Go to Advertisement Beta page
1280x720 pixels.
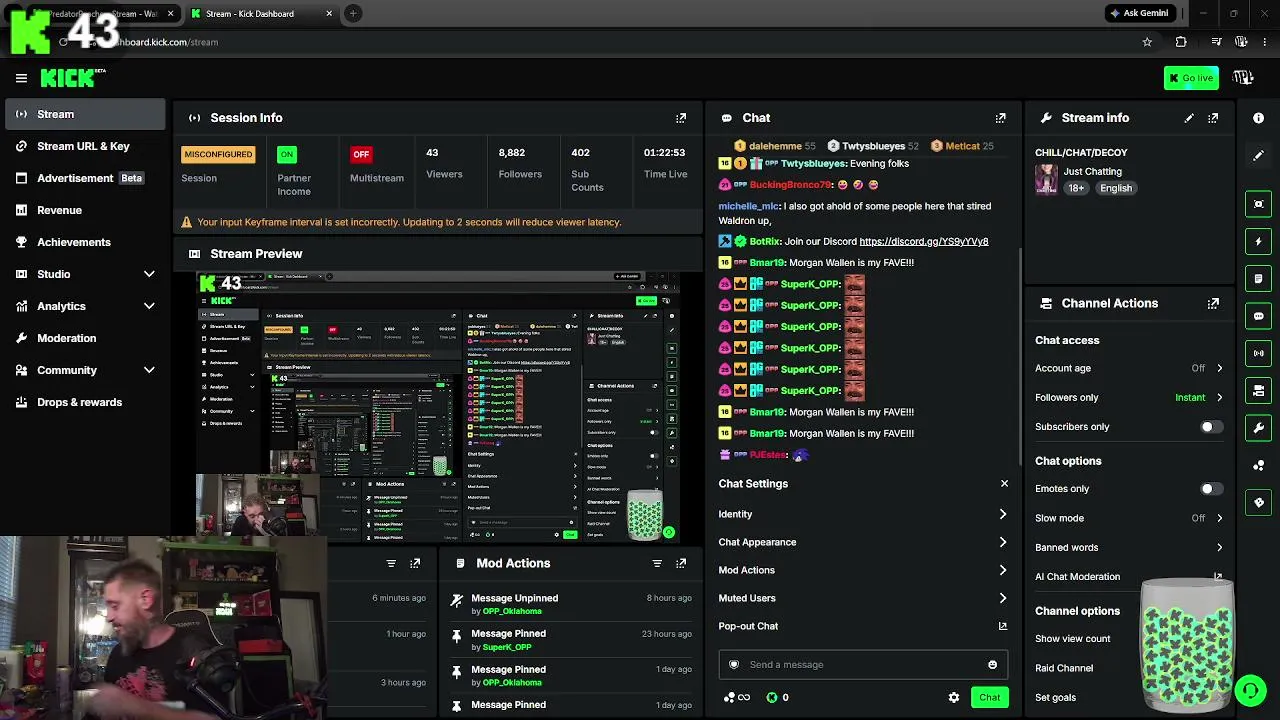pos(85,178)
